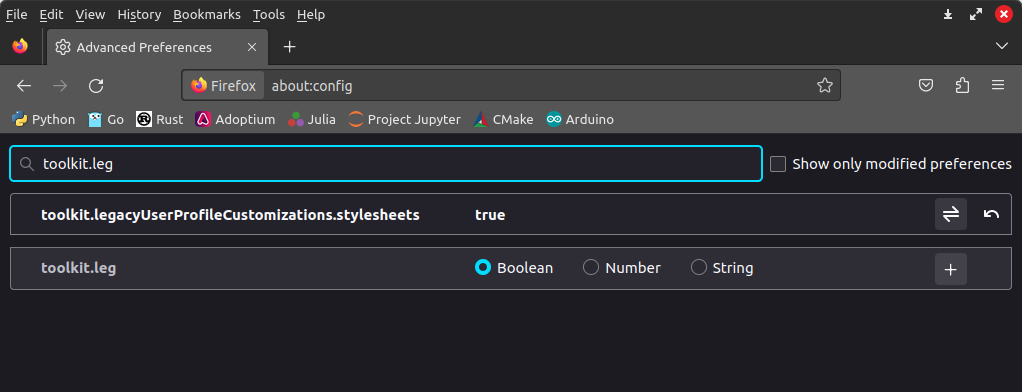Enable Show only modified preferences
Image resolution: width=1022 pixels, height=392 pixels.
point(778,164)
